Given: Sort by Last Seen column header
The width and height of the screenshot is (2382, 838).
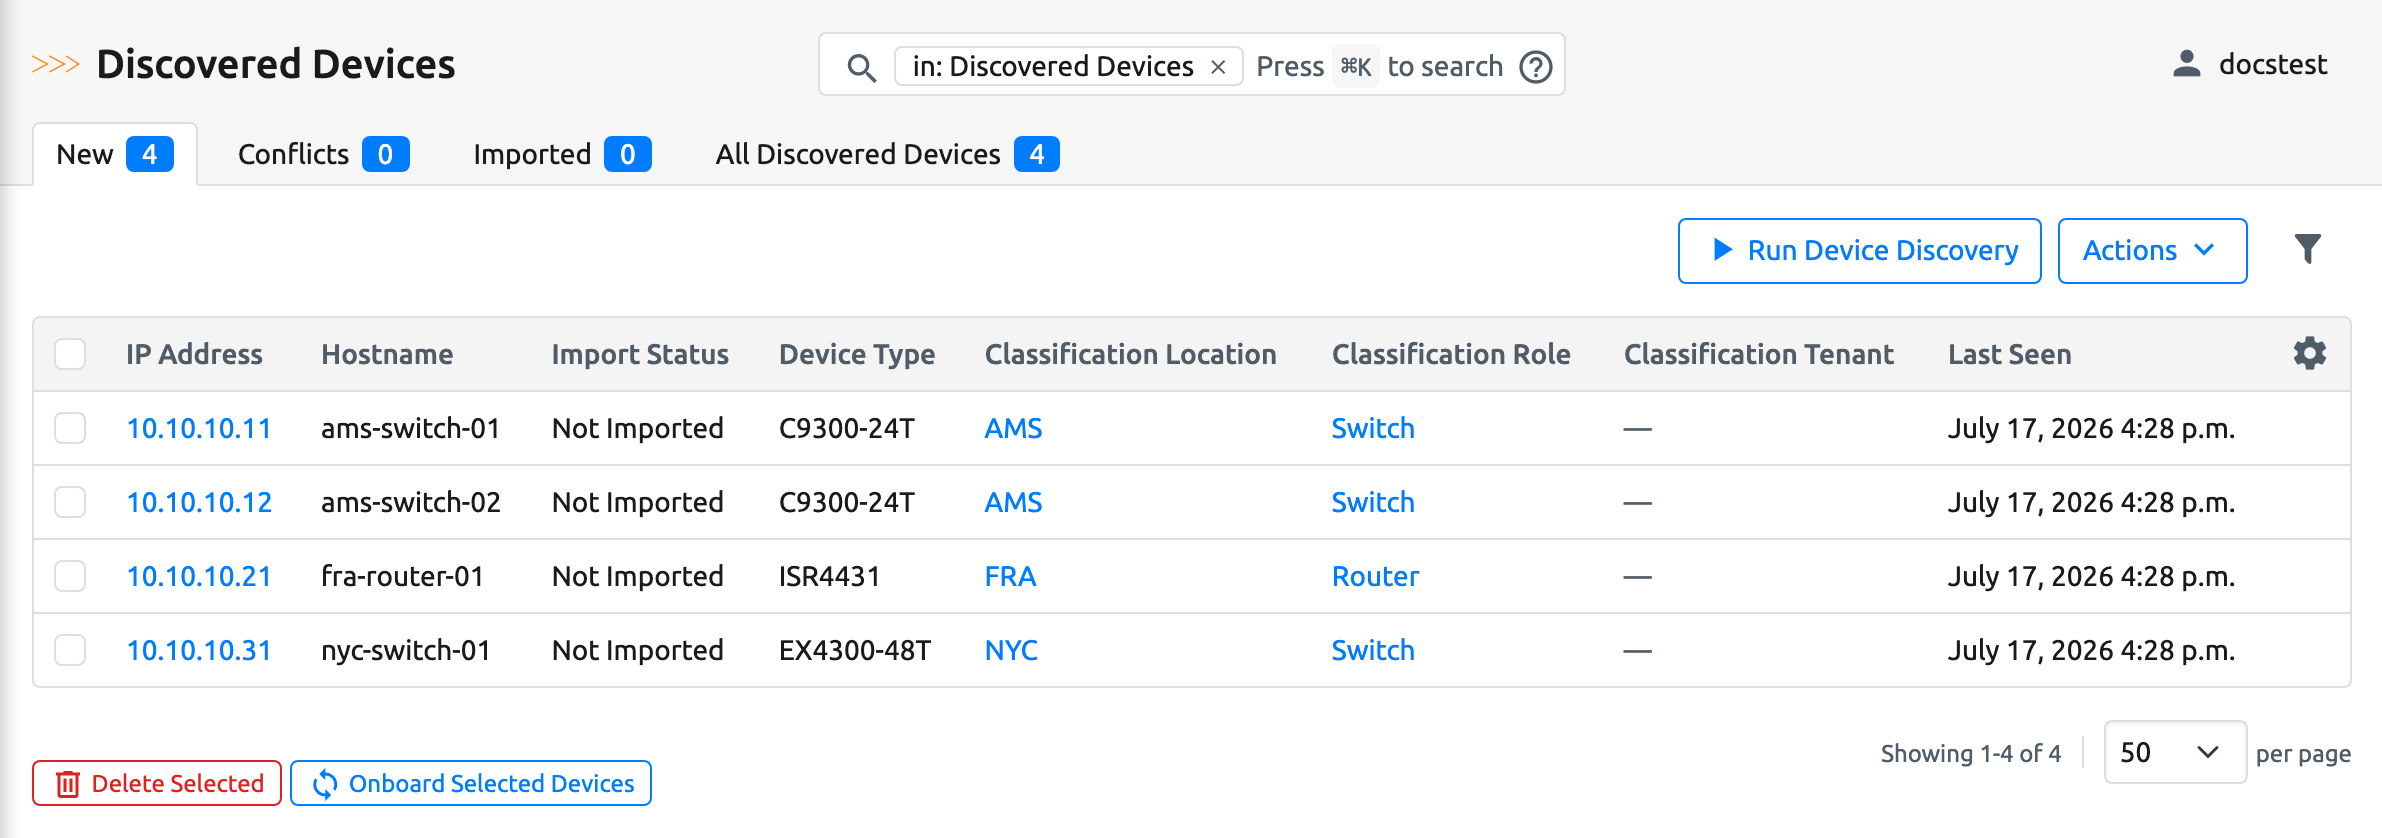Looking at the screenshot, I should pyautogui.click(x=2009, y=355).
